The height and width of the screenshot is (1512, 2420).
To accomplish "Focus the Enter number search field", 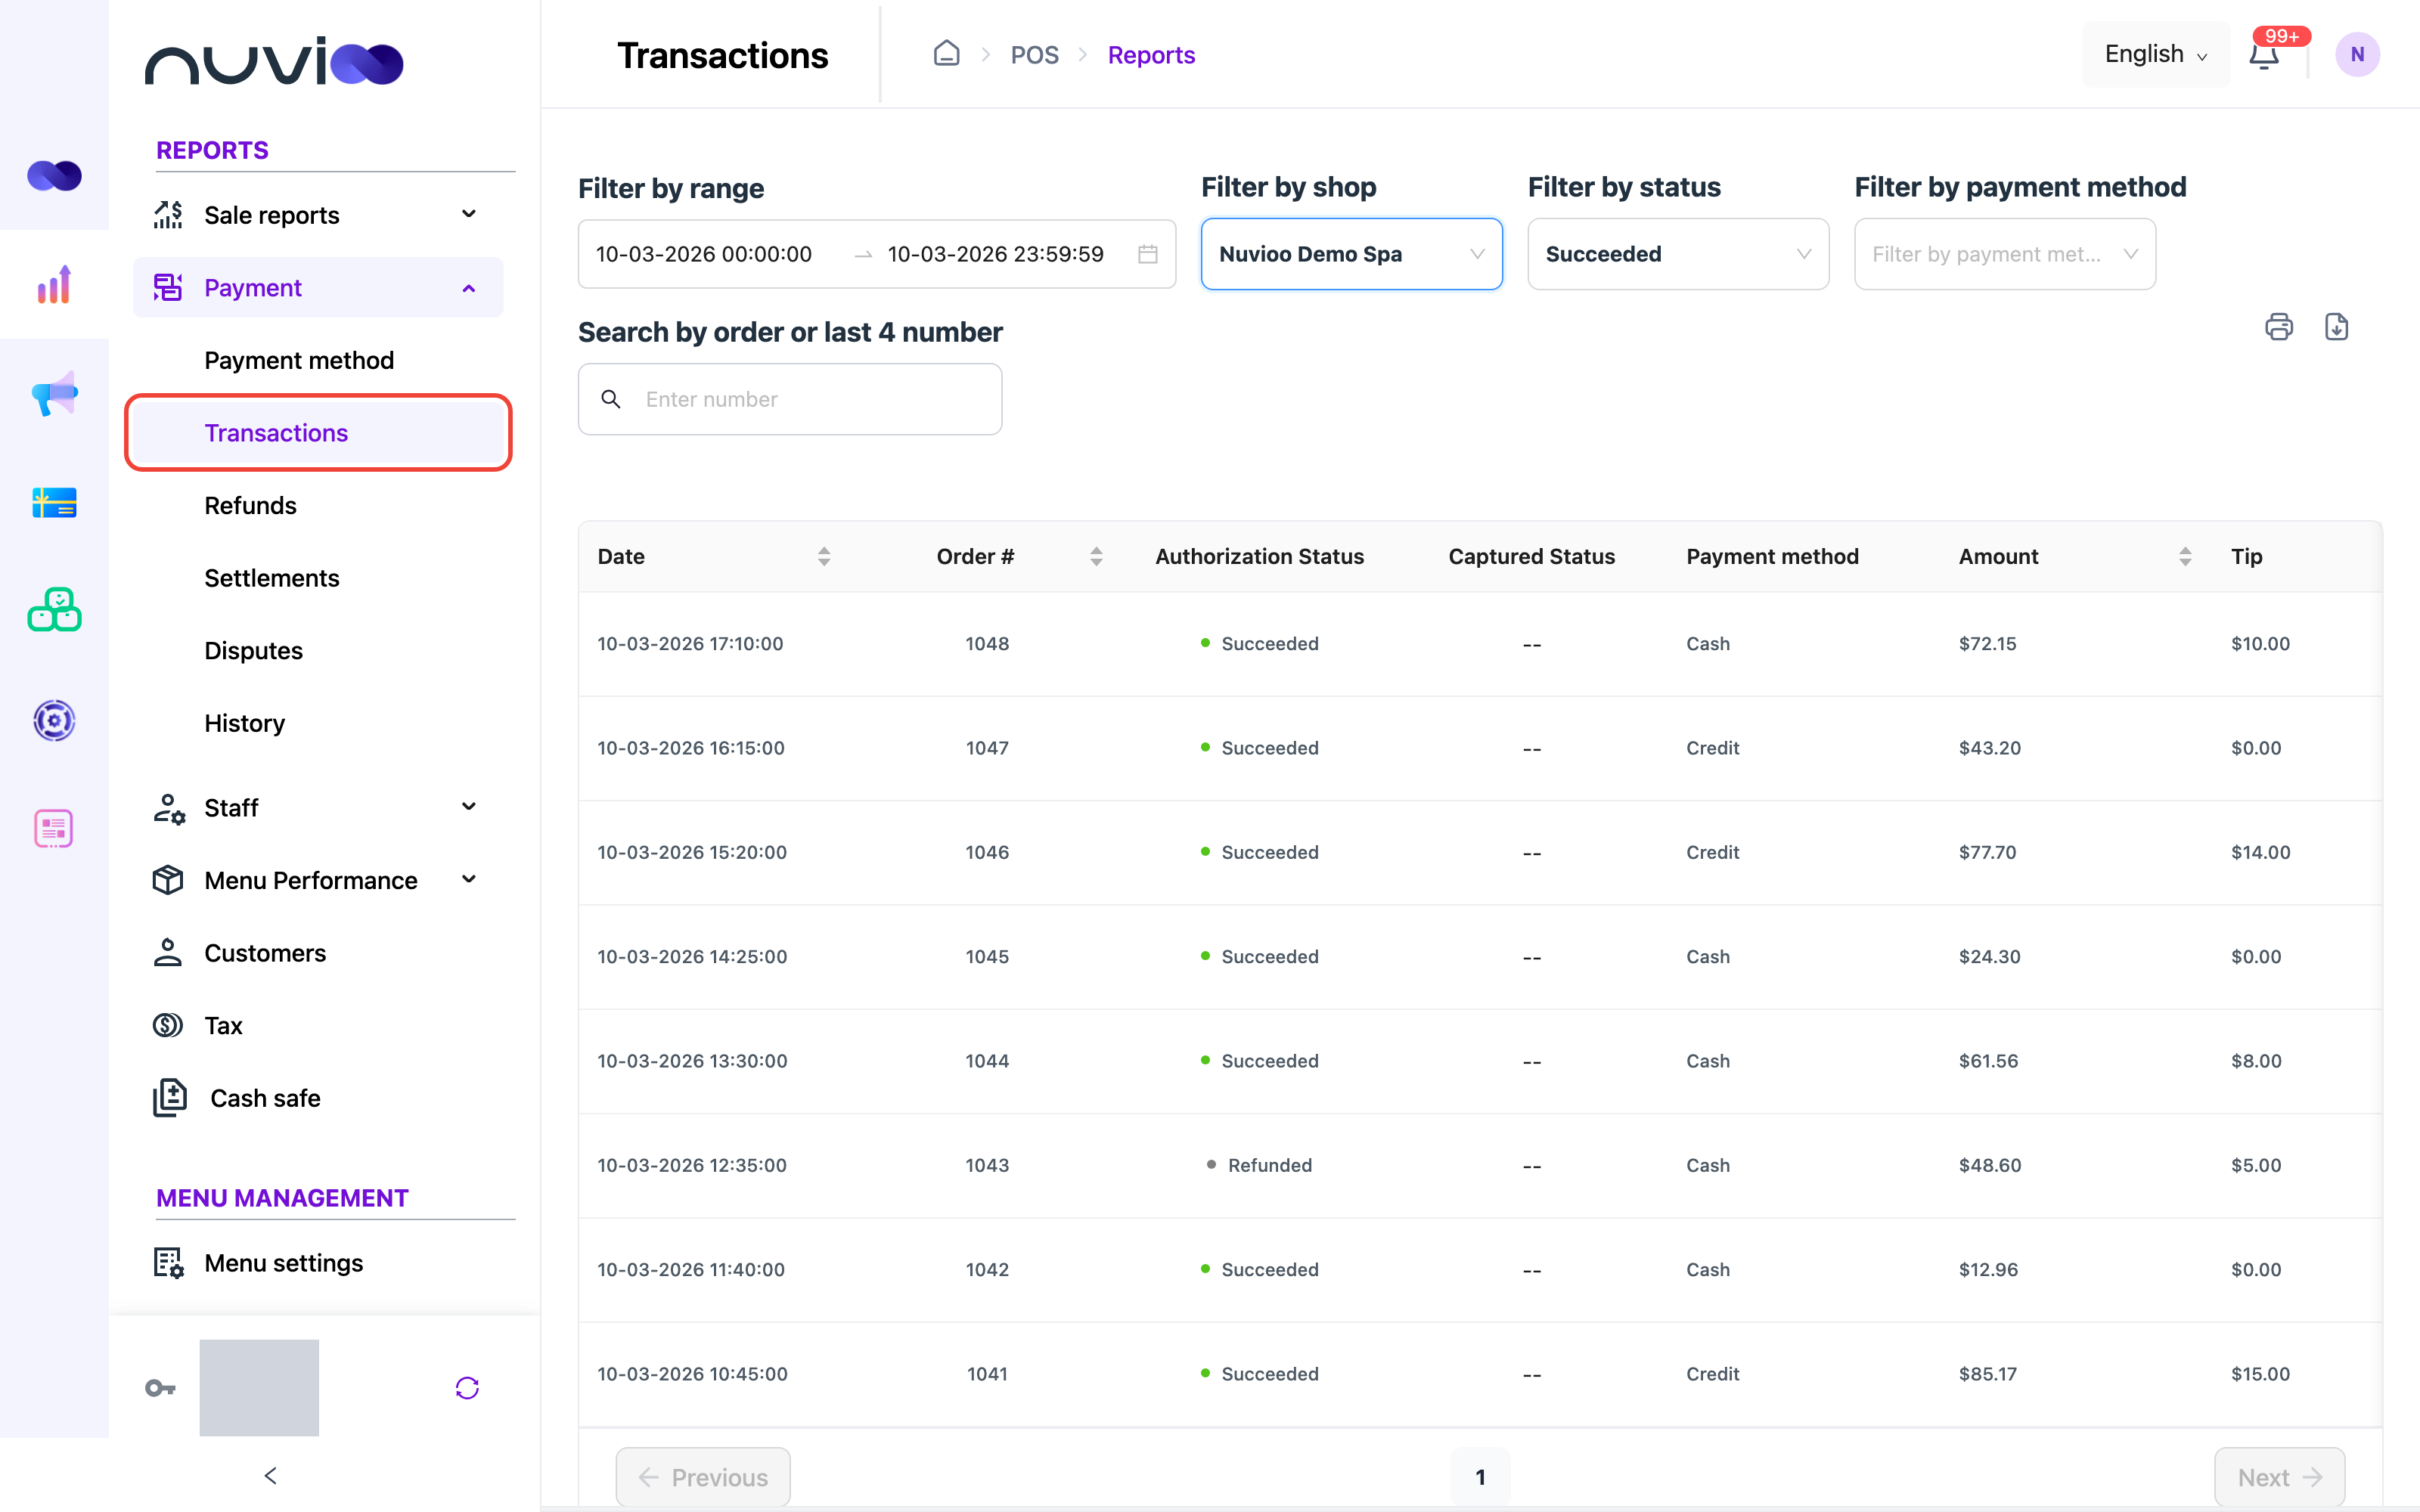I will [790, 399].
